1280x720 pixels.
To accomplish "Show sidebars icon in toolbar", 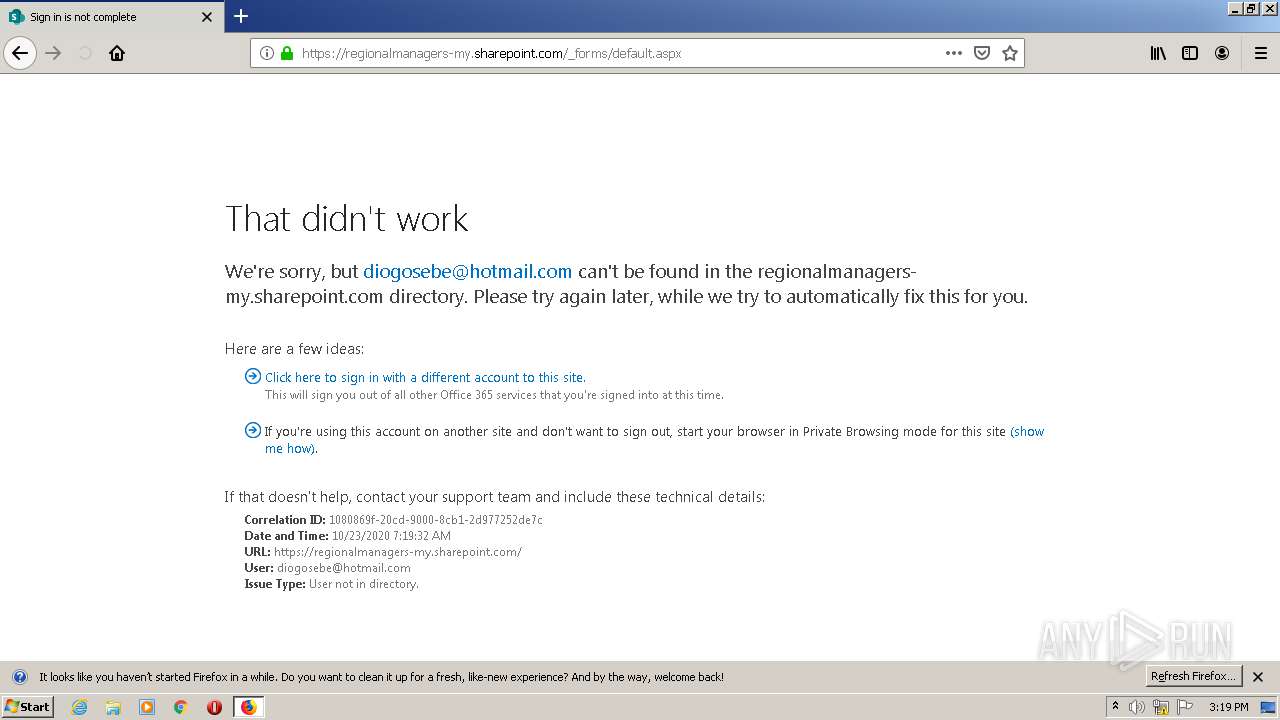I will click(x=1190, y=53).
